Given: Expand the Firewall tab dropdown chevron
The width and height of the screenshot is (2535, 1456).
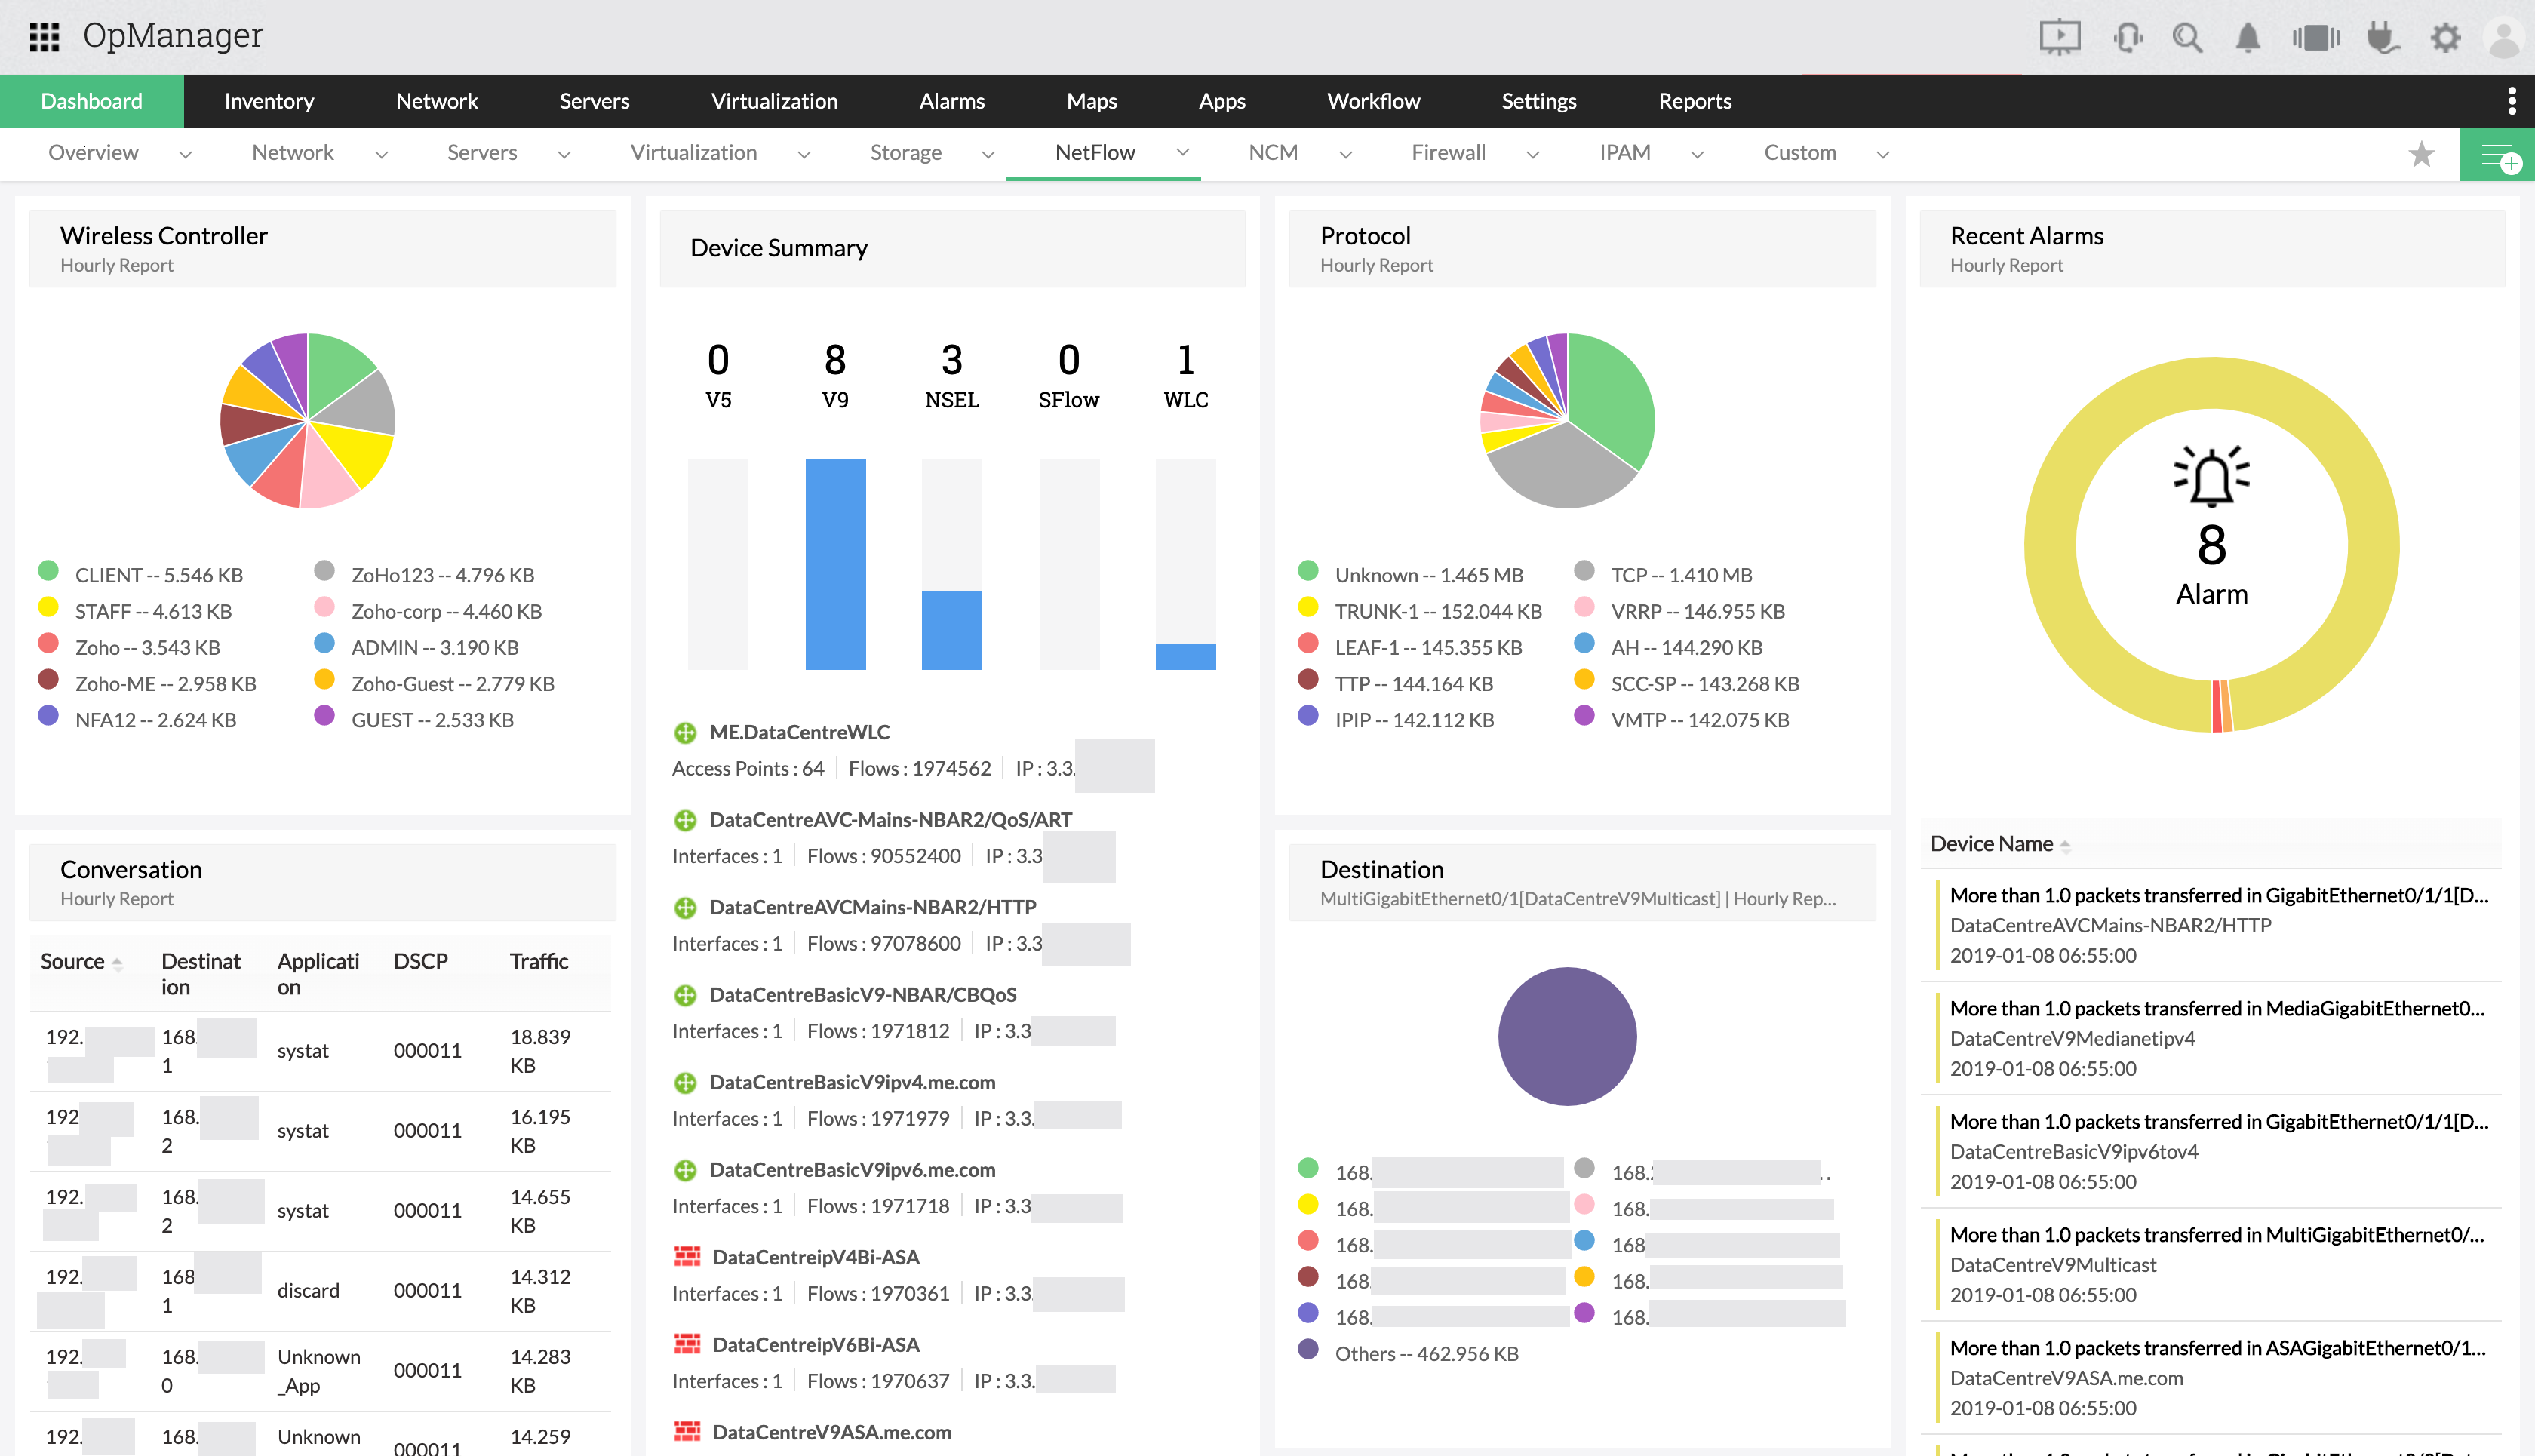Looking at the screenshot, I should pyautogui.click(x=1532, y=154).
